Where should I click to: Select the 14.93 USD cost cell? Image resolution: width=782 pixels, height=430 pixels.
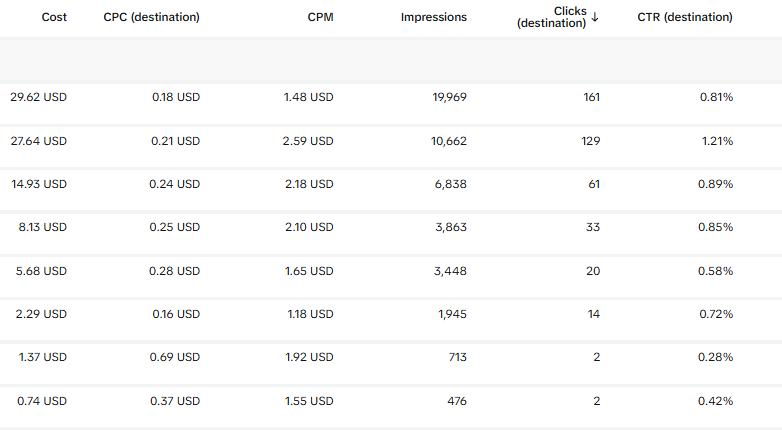(x=39, y=184)
